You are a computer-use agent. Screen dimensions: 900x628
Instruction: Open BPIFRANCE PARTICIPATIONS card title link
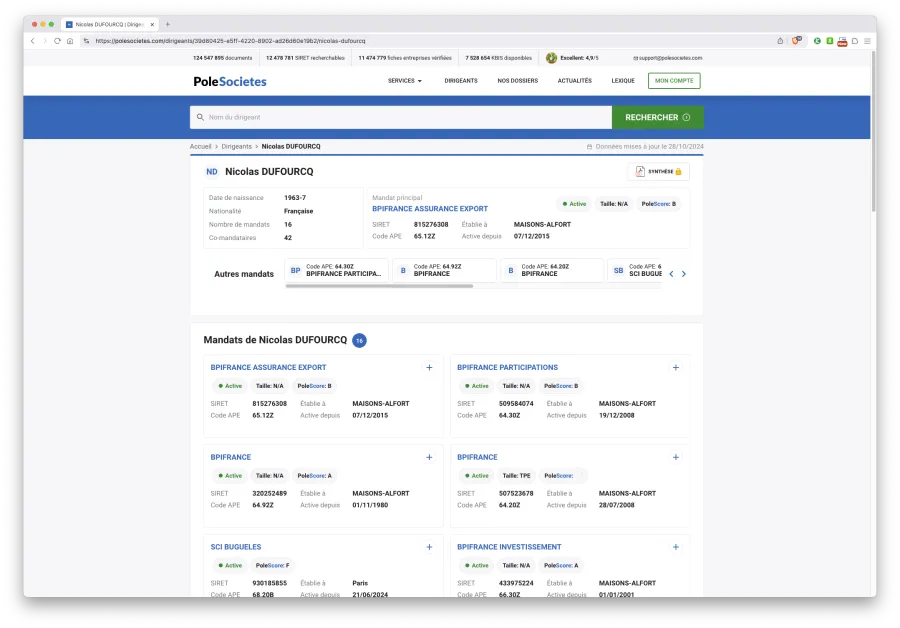(x=507, y=367)
